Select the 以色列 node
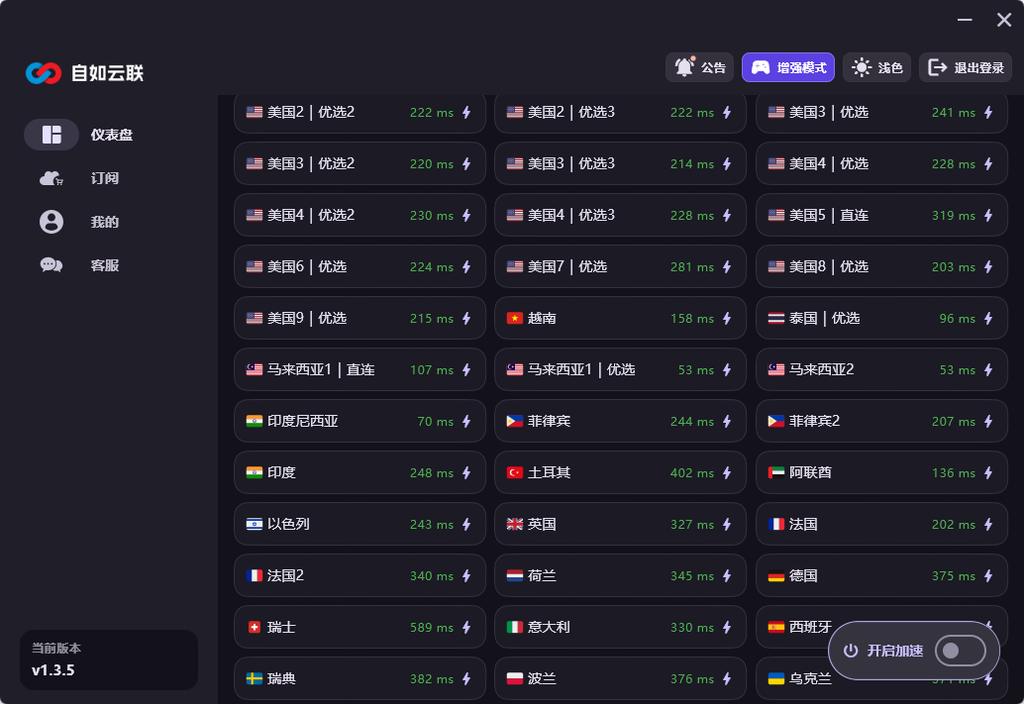 coord(359,524)
